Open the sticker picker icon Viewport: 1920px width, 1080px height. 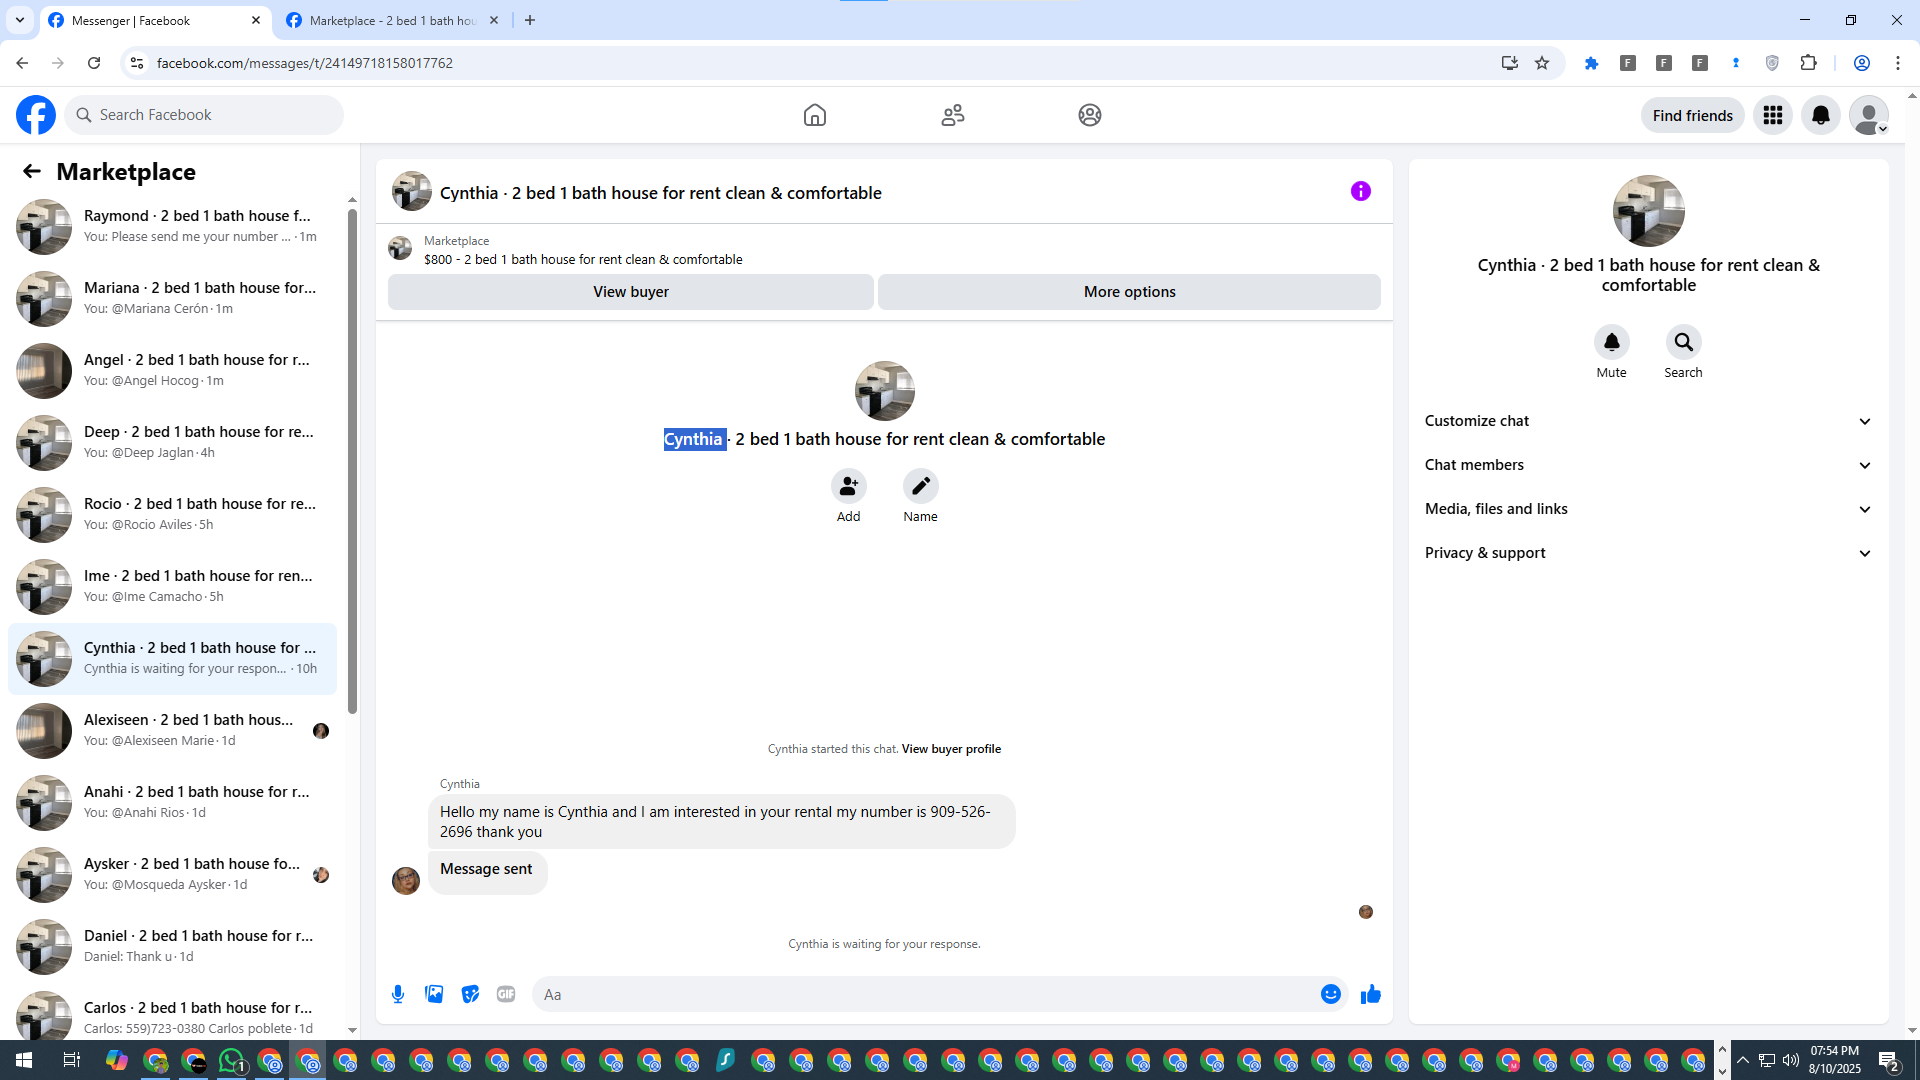click(x=470, y=994)
